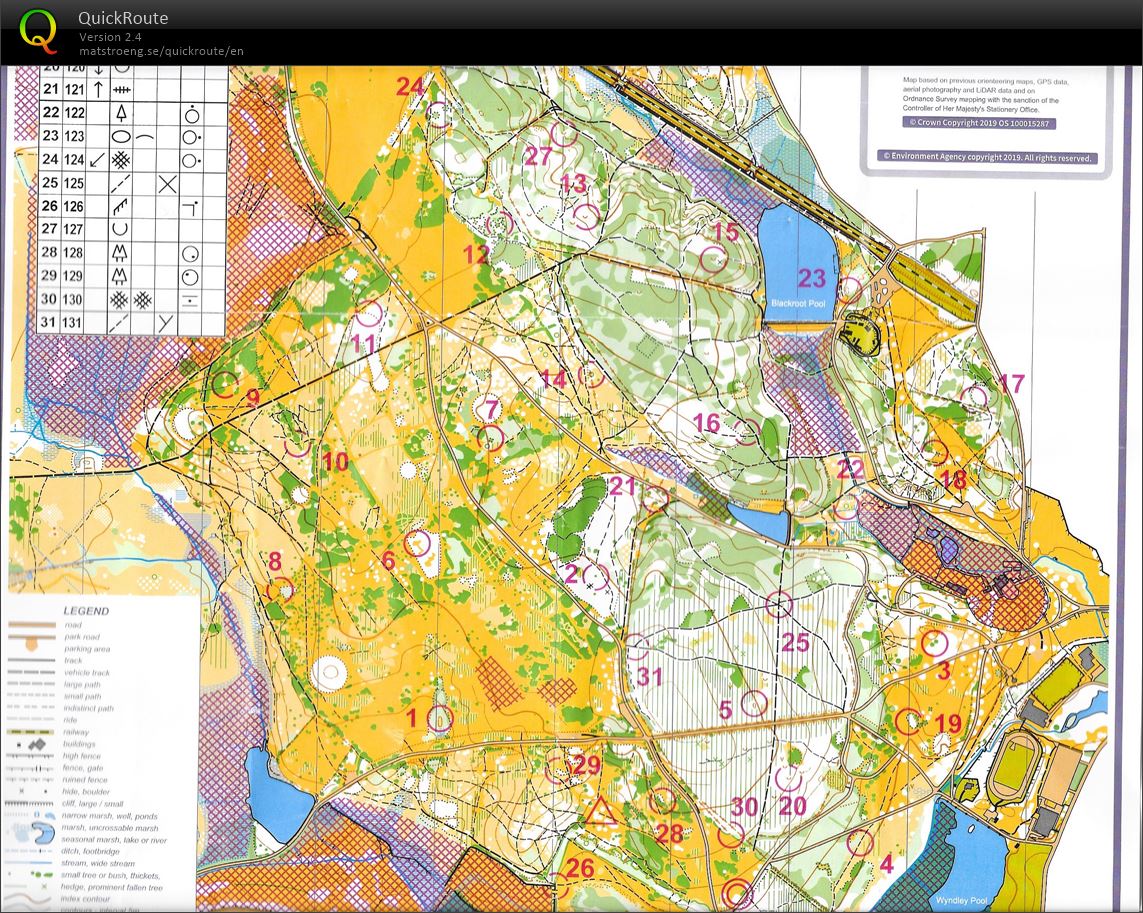Image resolution: width=1143 pixels, height=913 pixels.
Task: Click map control number 15
Action: click(x=725, y=232)
